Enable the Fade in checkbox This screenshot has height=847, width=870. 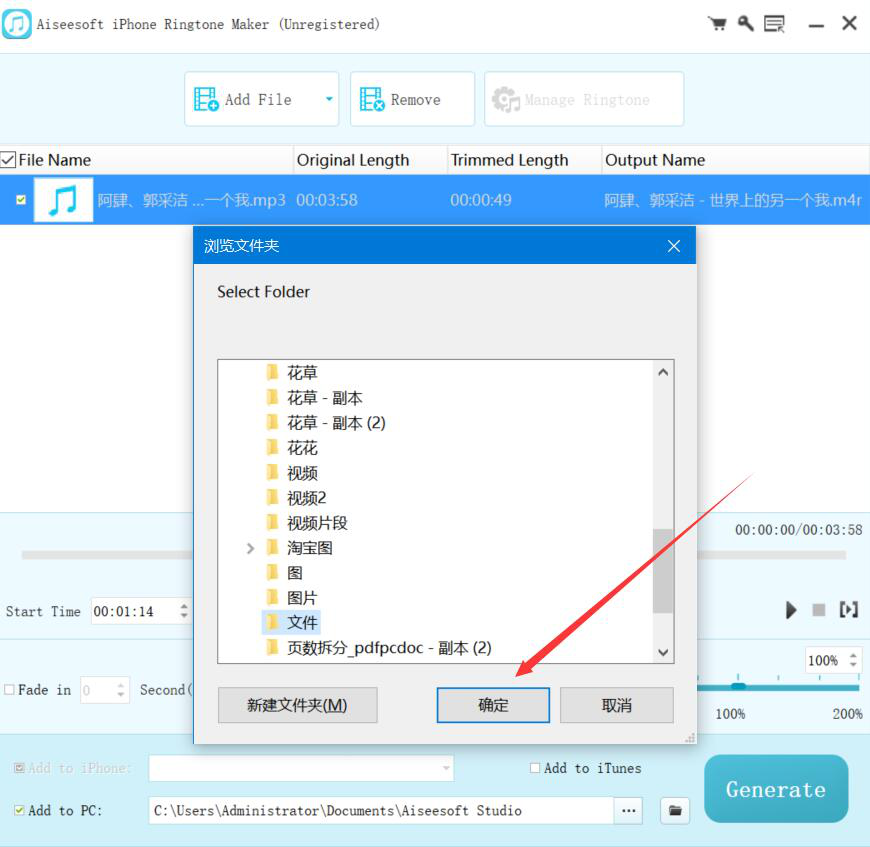coord(9,689)
